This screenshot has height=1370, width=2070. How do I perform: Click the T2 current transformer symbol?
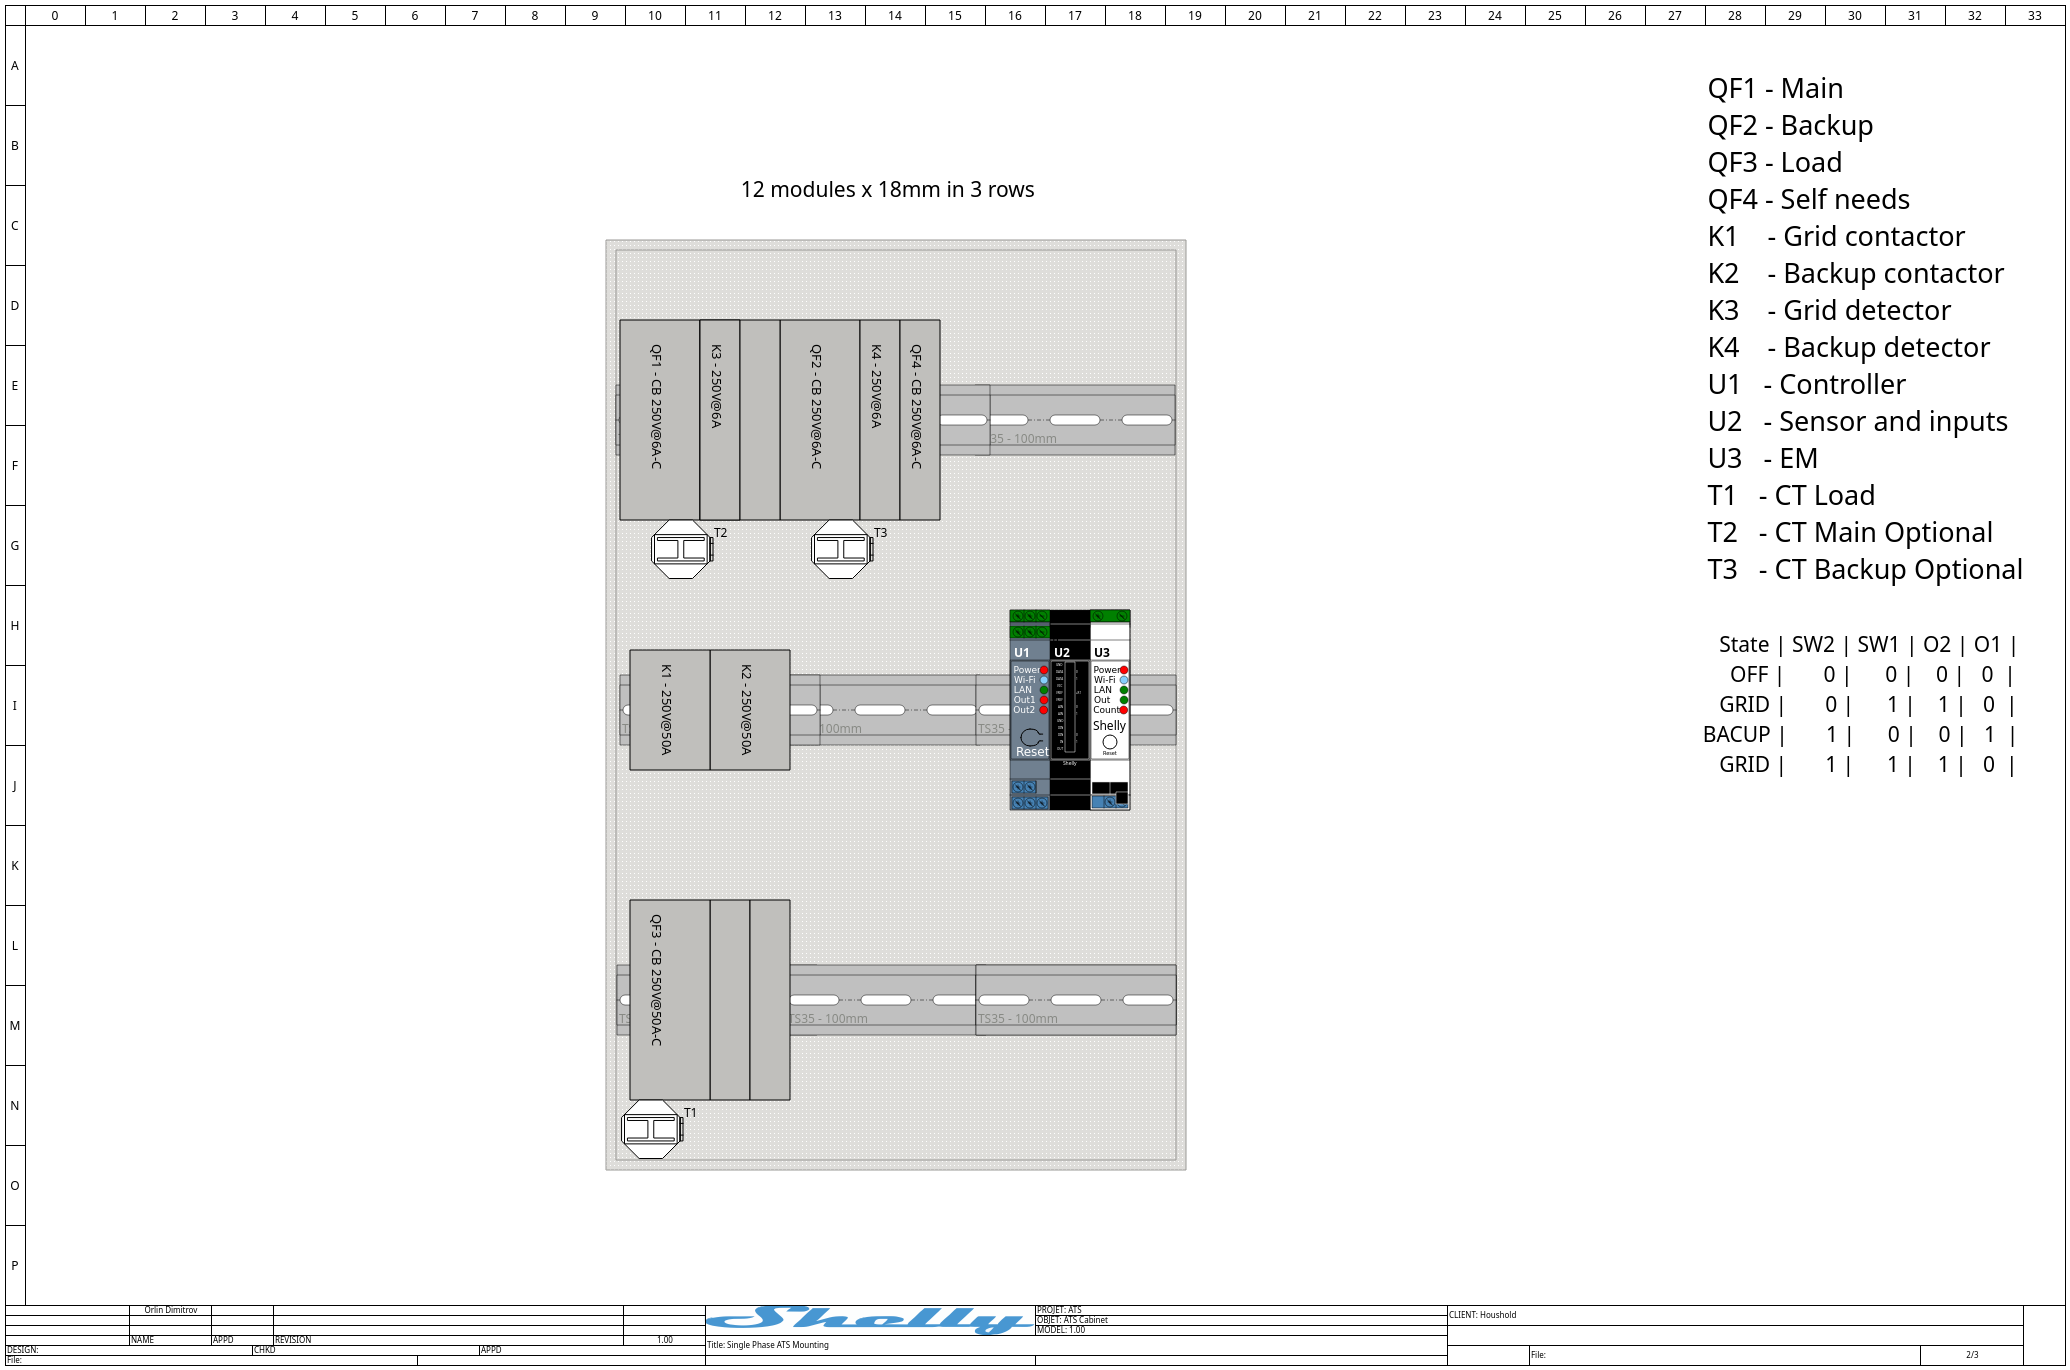[682, 549]
